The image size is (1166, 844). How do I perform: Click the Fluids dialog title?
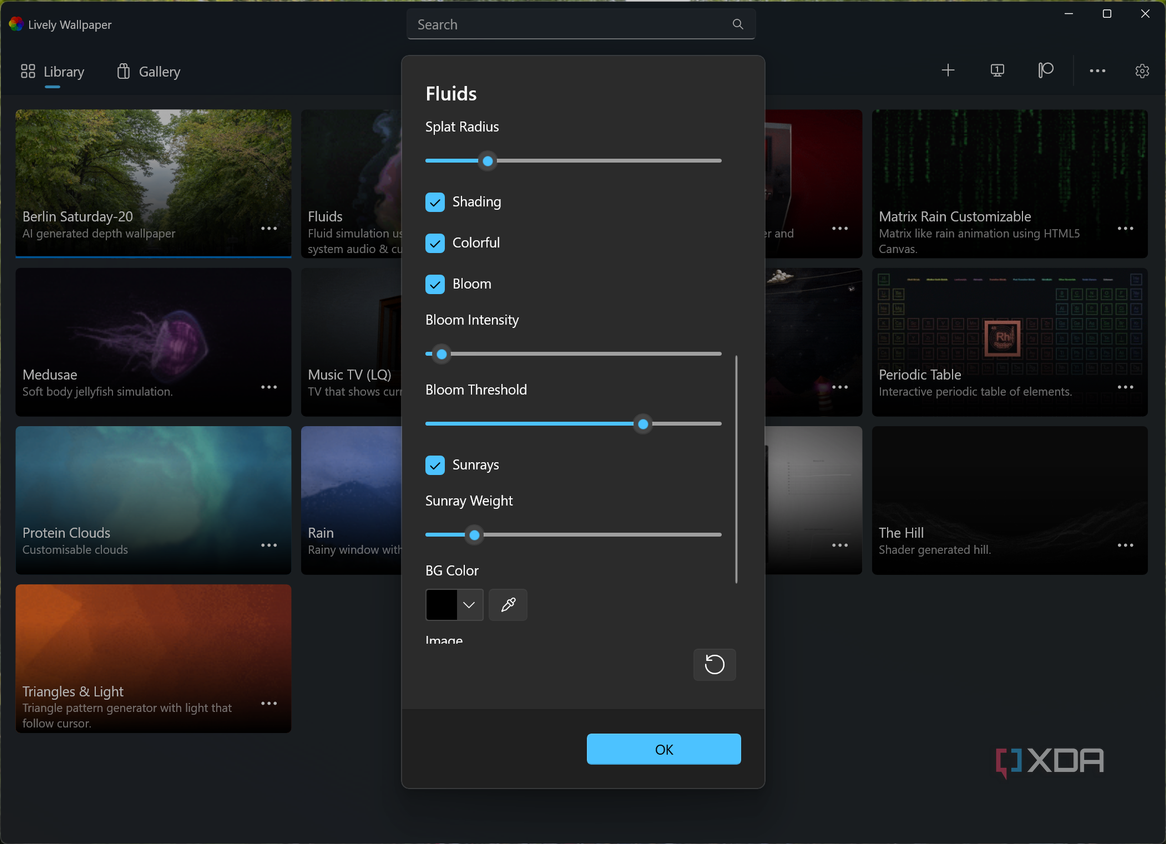click(x=451, y=94)
